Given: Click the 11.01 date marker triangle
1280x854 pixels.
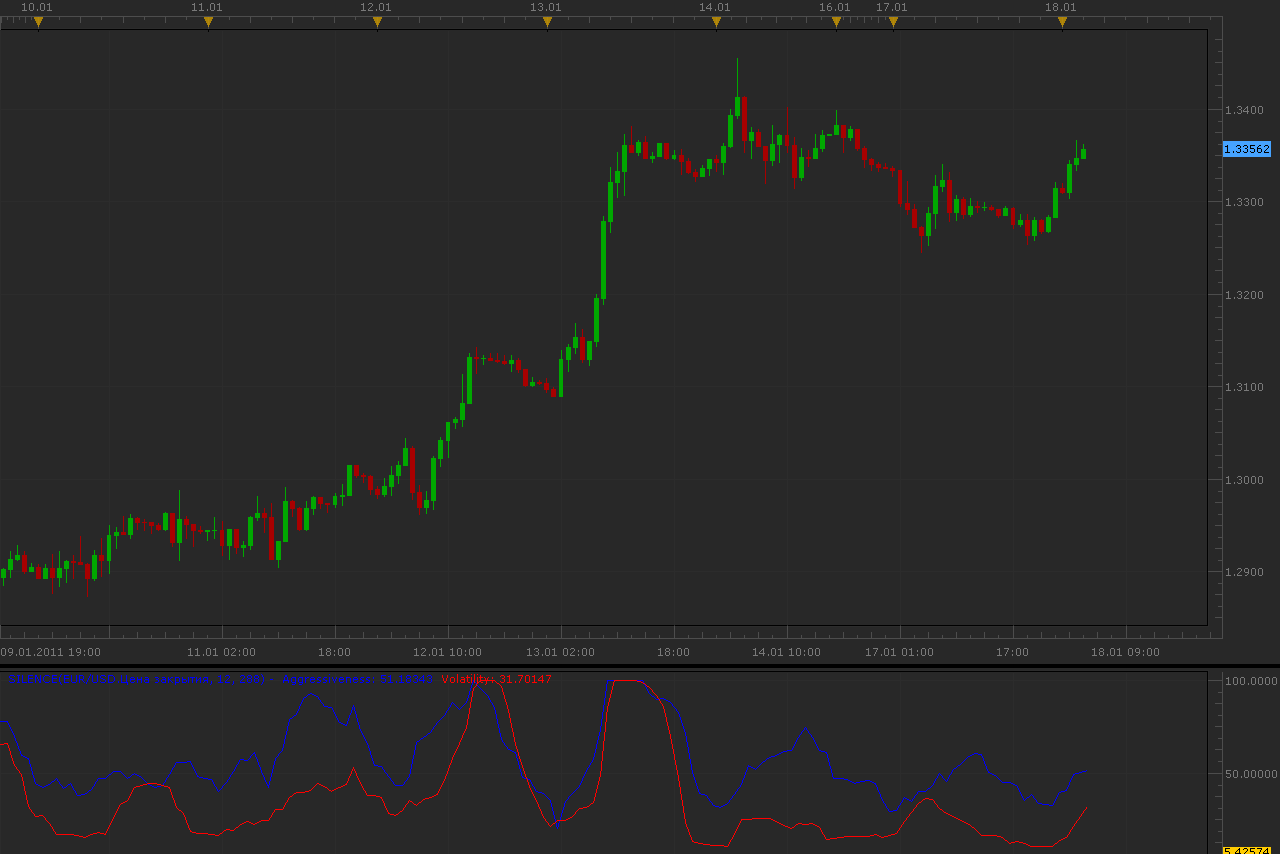Looking at the screenshot, I should pos(208,22).
